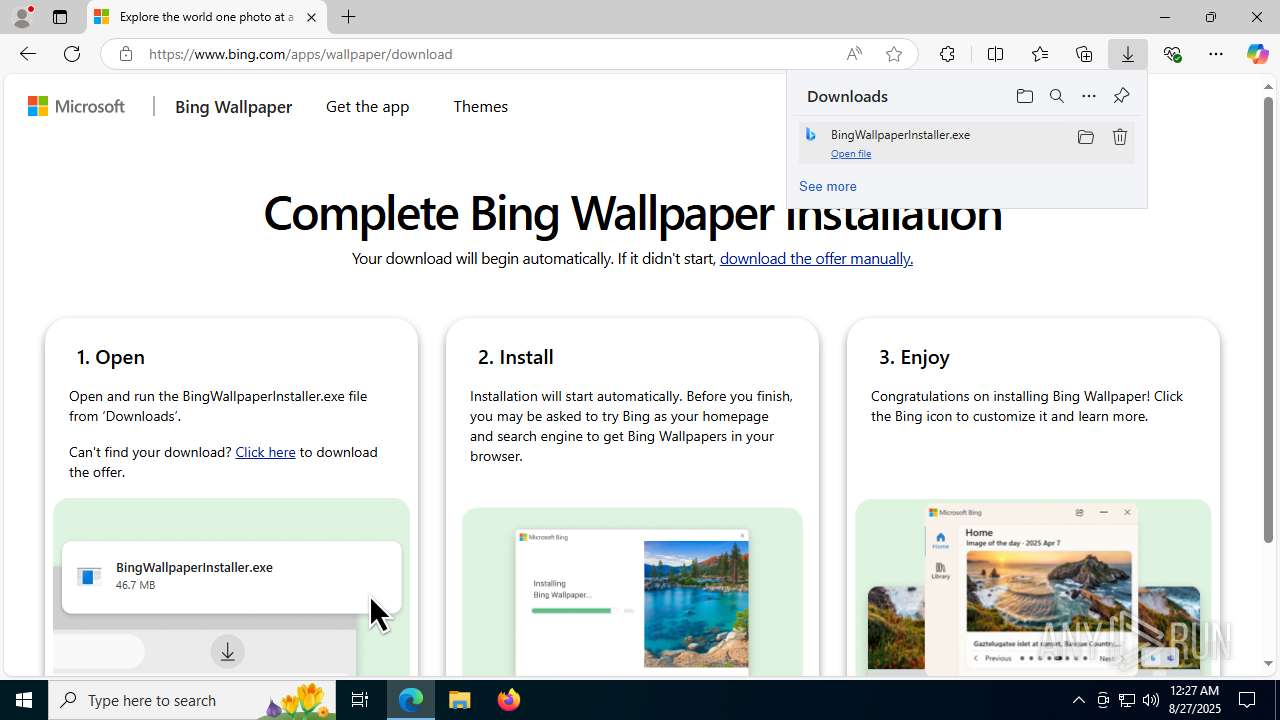Show BingWallpaperInstaller.exe in folder
Image resolution: width=1280 pixels, height=720 pixels.
pos(1085,137)
